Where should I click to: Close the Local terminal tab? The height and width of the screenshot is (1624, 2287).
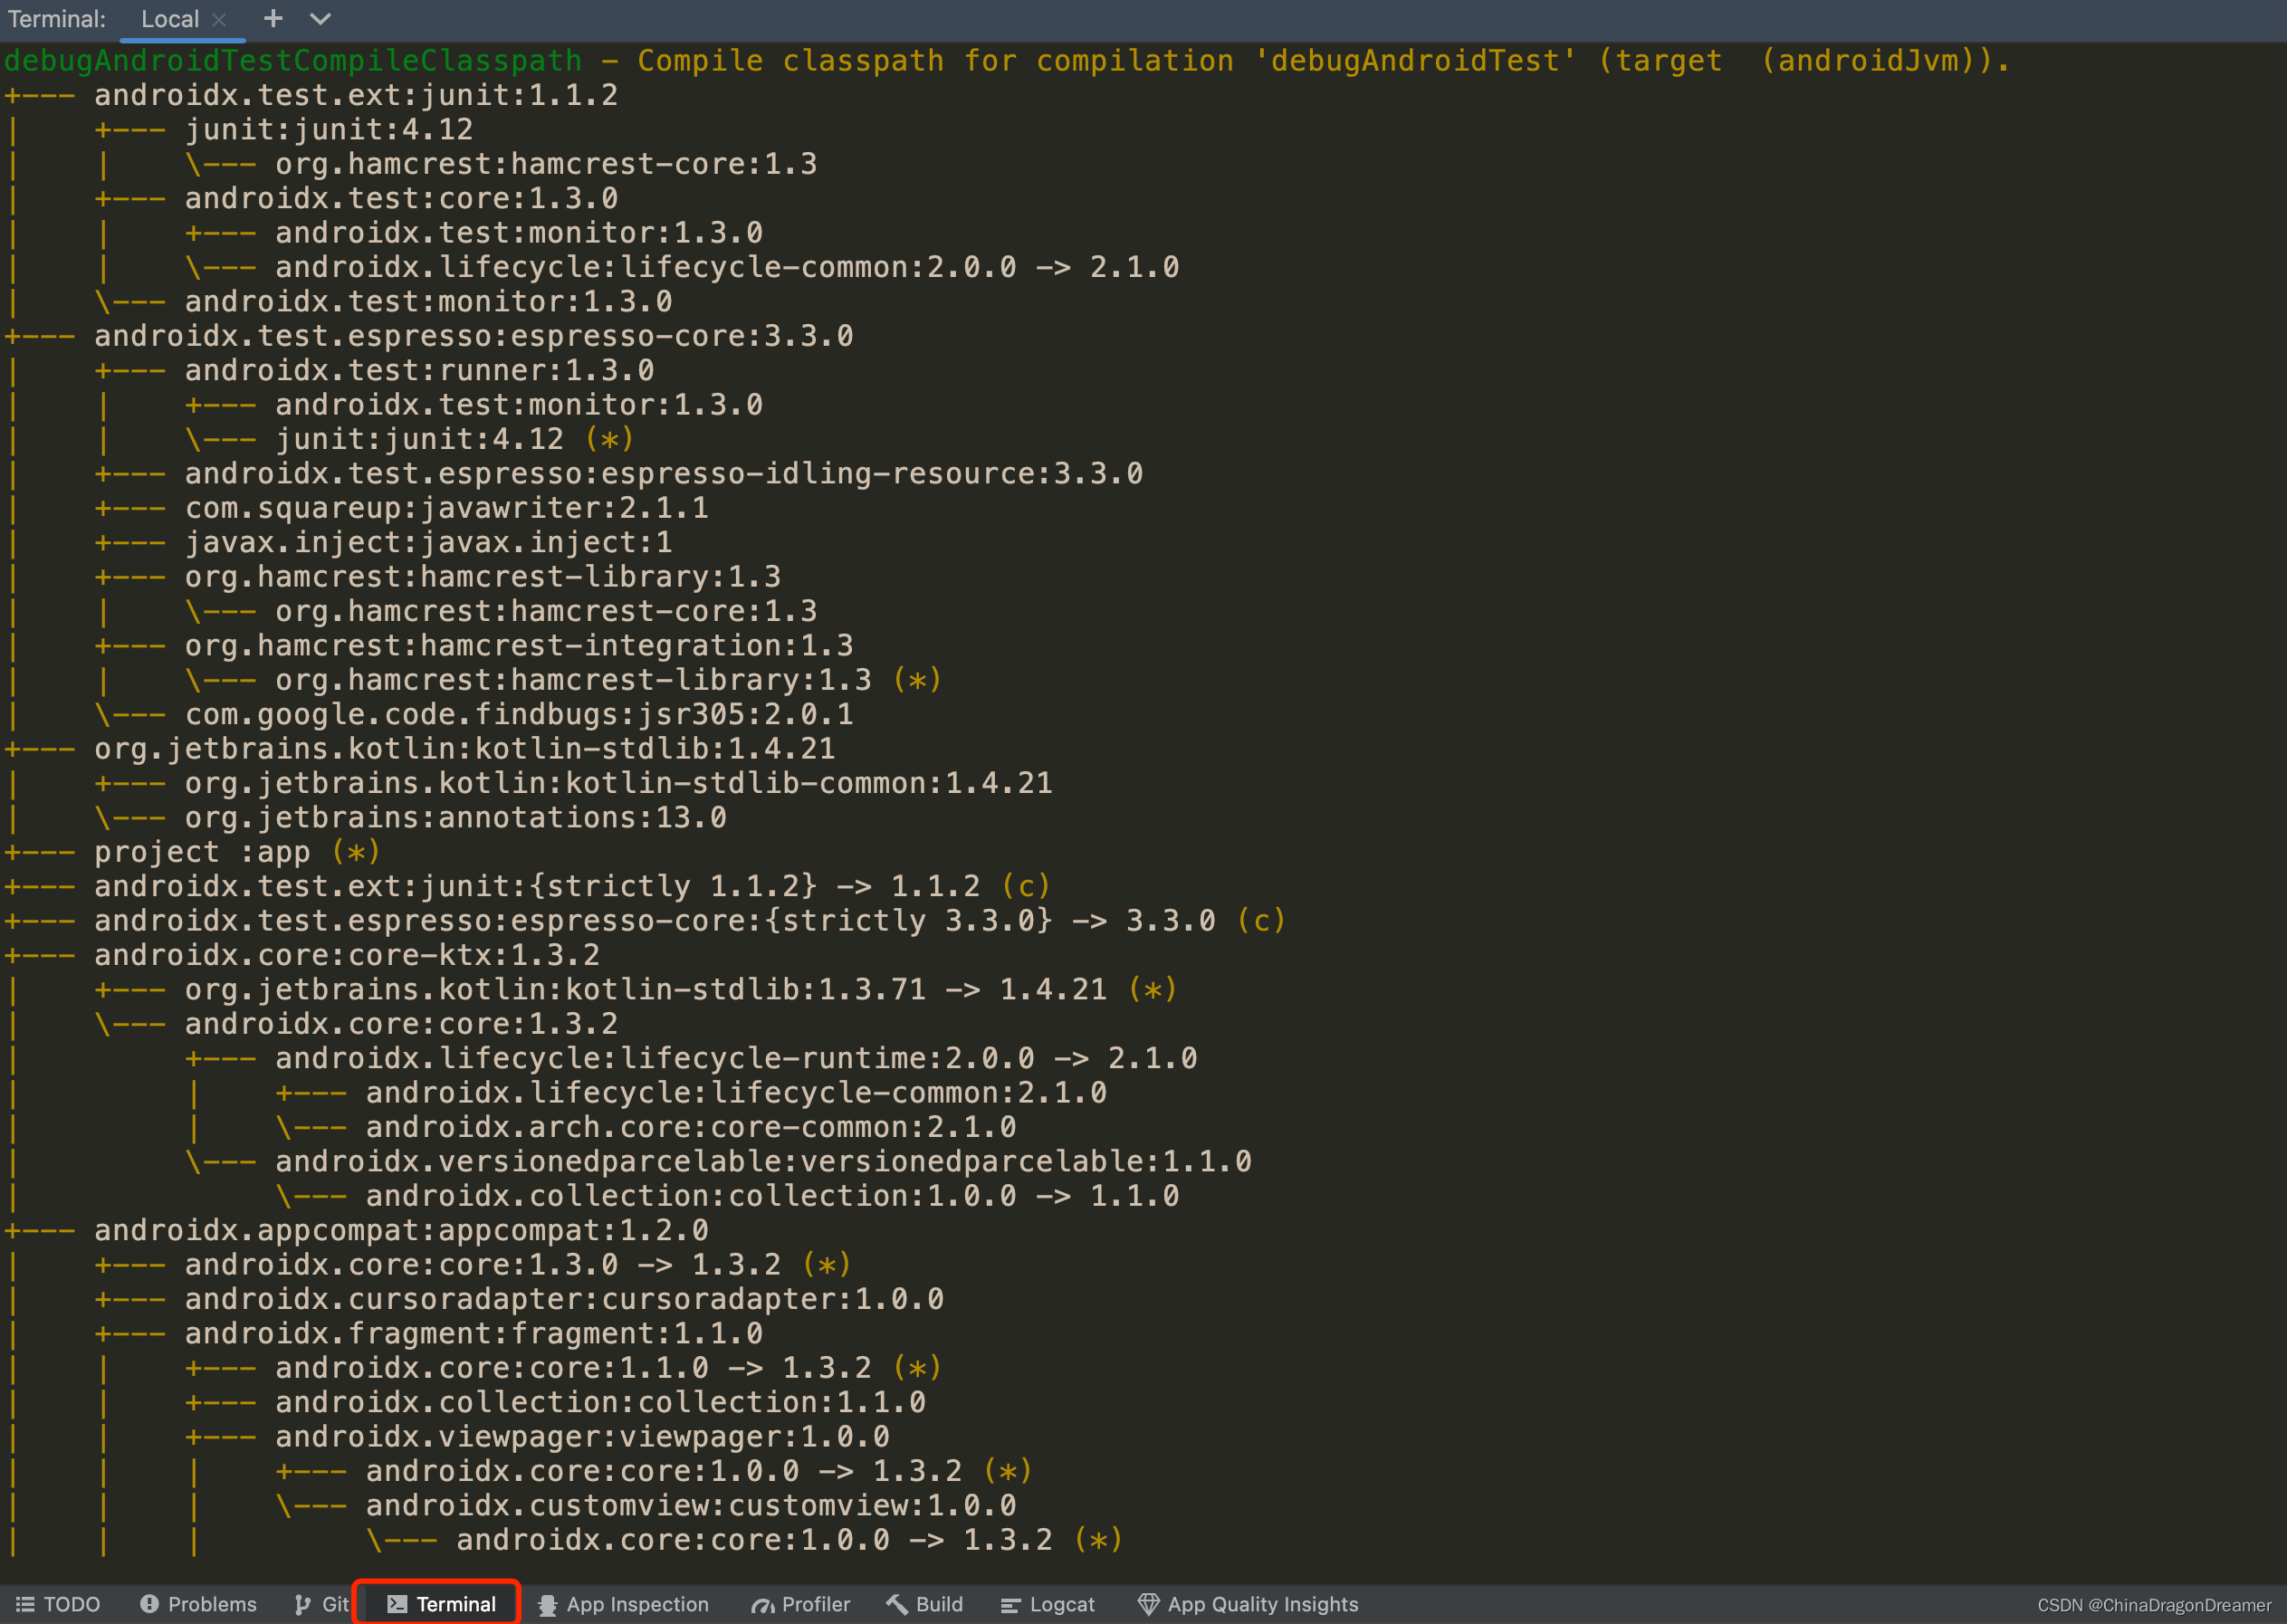[x=219, y=19]
